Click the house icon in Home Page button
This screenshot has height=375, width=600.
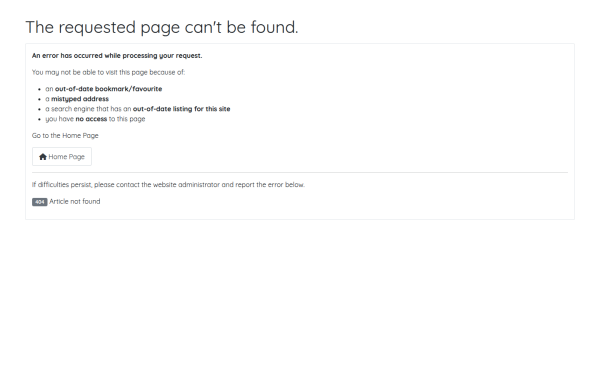pyautogui.click(x=43, y=157)
